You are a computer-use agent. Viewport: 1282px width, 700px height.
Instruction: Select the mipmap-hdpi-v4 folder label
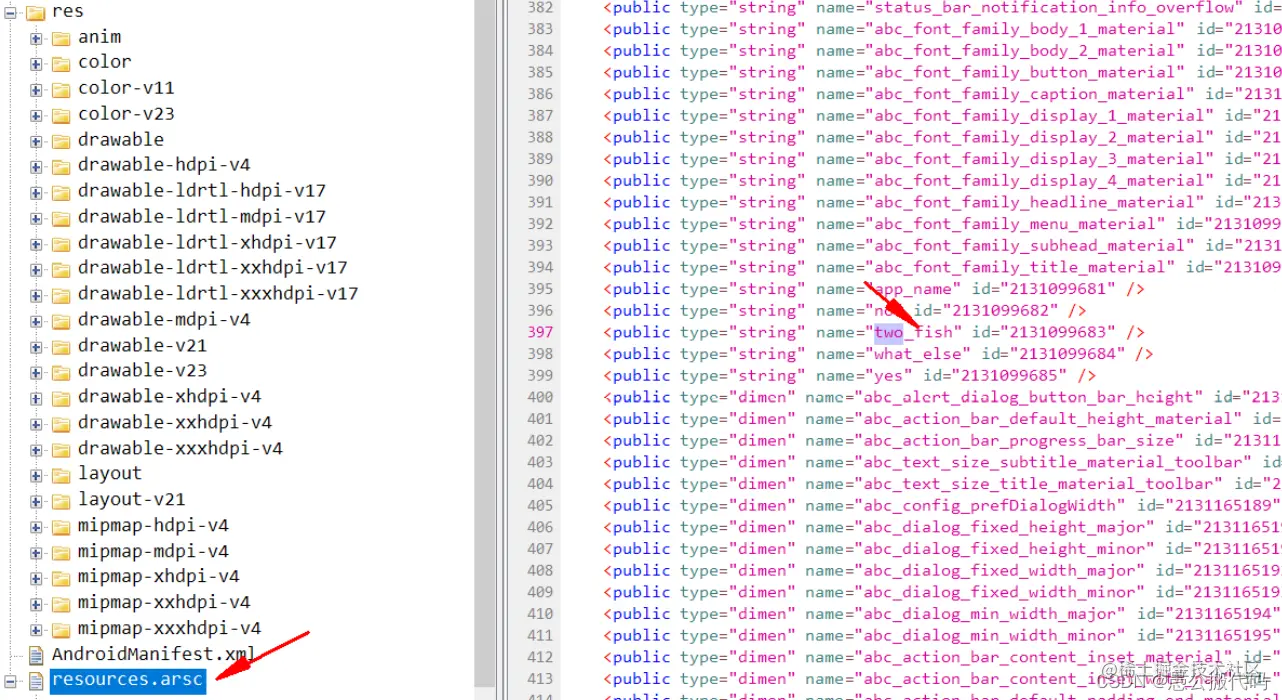153,526
